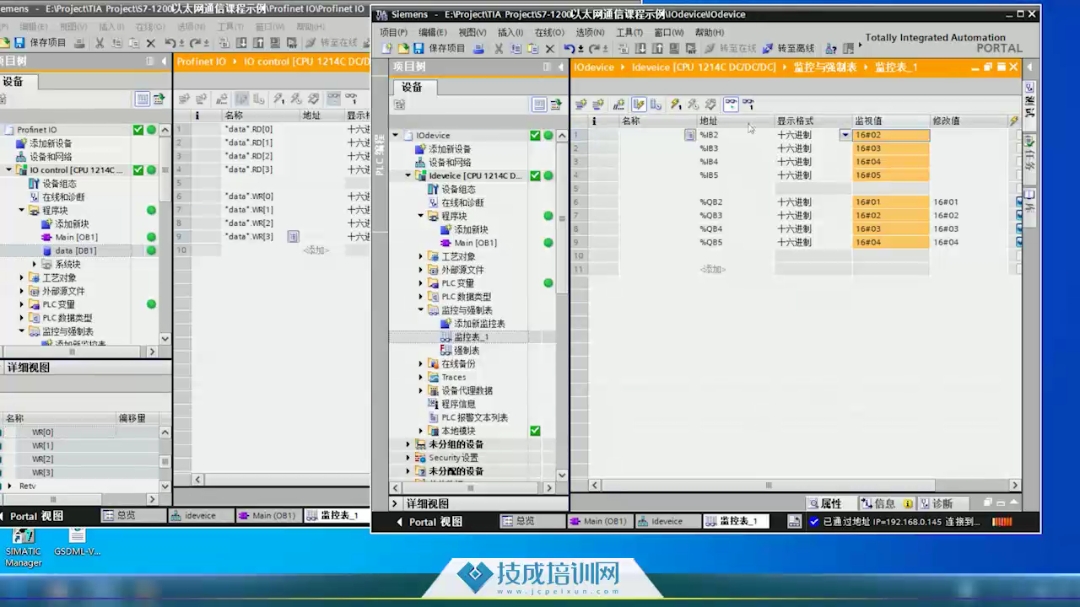Click the second add row icon in watch table toolbar
The image size is (1080, 607).
[x=598, y=104]
